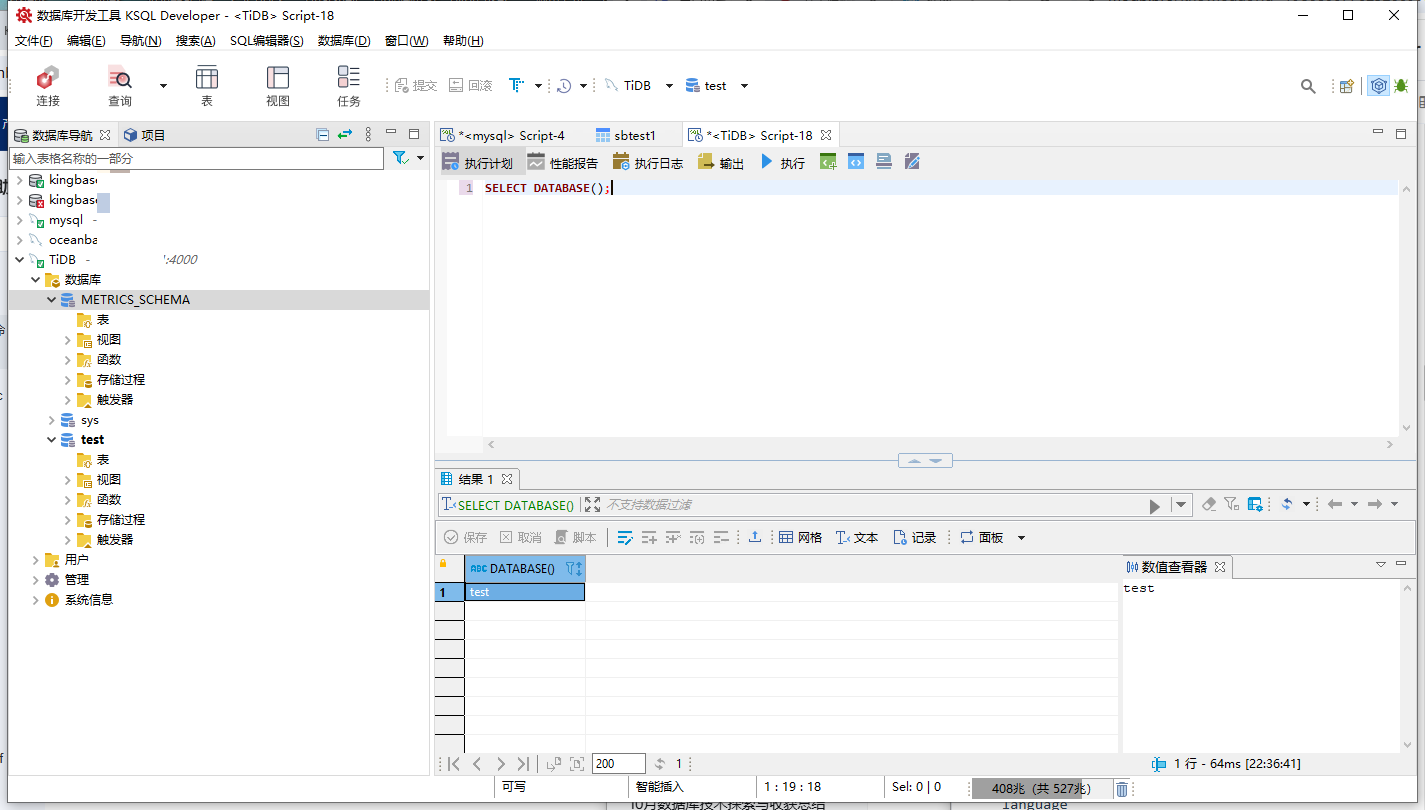Click the 连接 (Connect) toolbar icon
Image resolution: width=1425 pixels, height=810 pixels.
48,85
